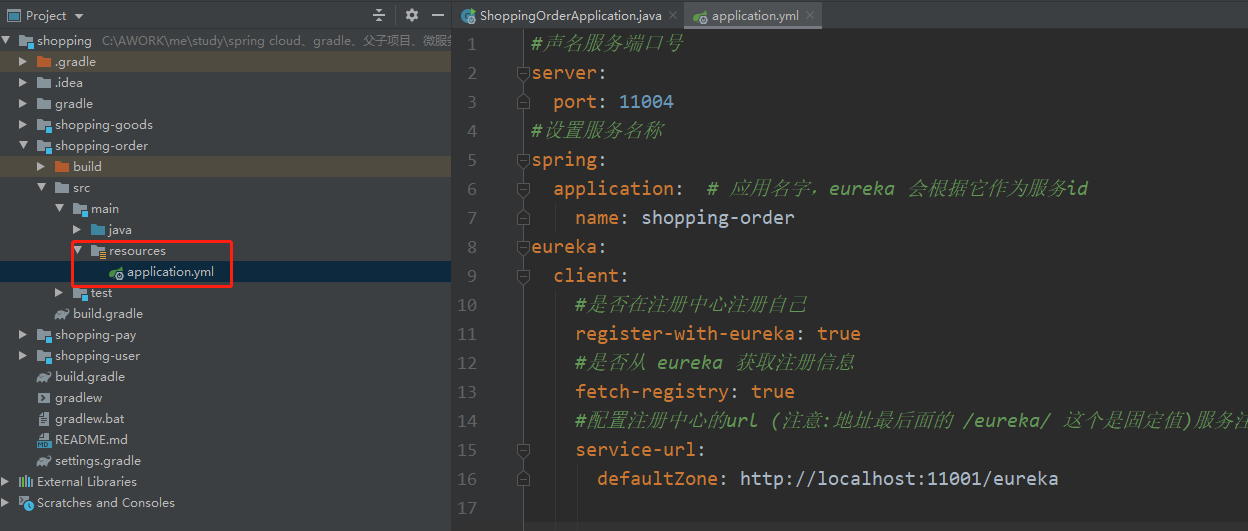
Task: Hide the Project tool window
Action: click(x=438, y=15)
